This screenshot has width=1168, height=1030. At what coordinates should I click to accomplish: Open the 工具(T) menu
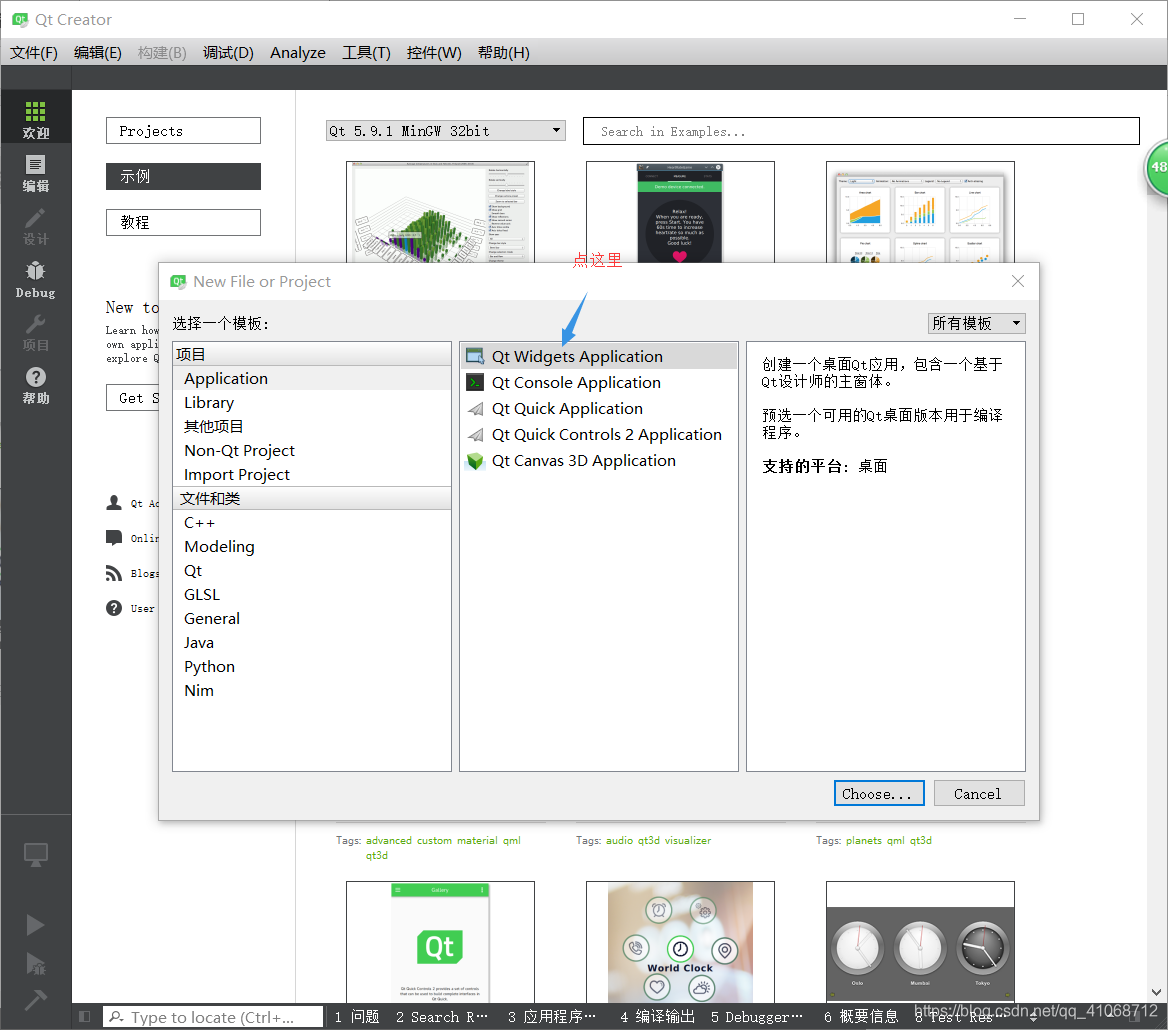tap(366, 53)
